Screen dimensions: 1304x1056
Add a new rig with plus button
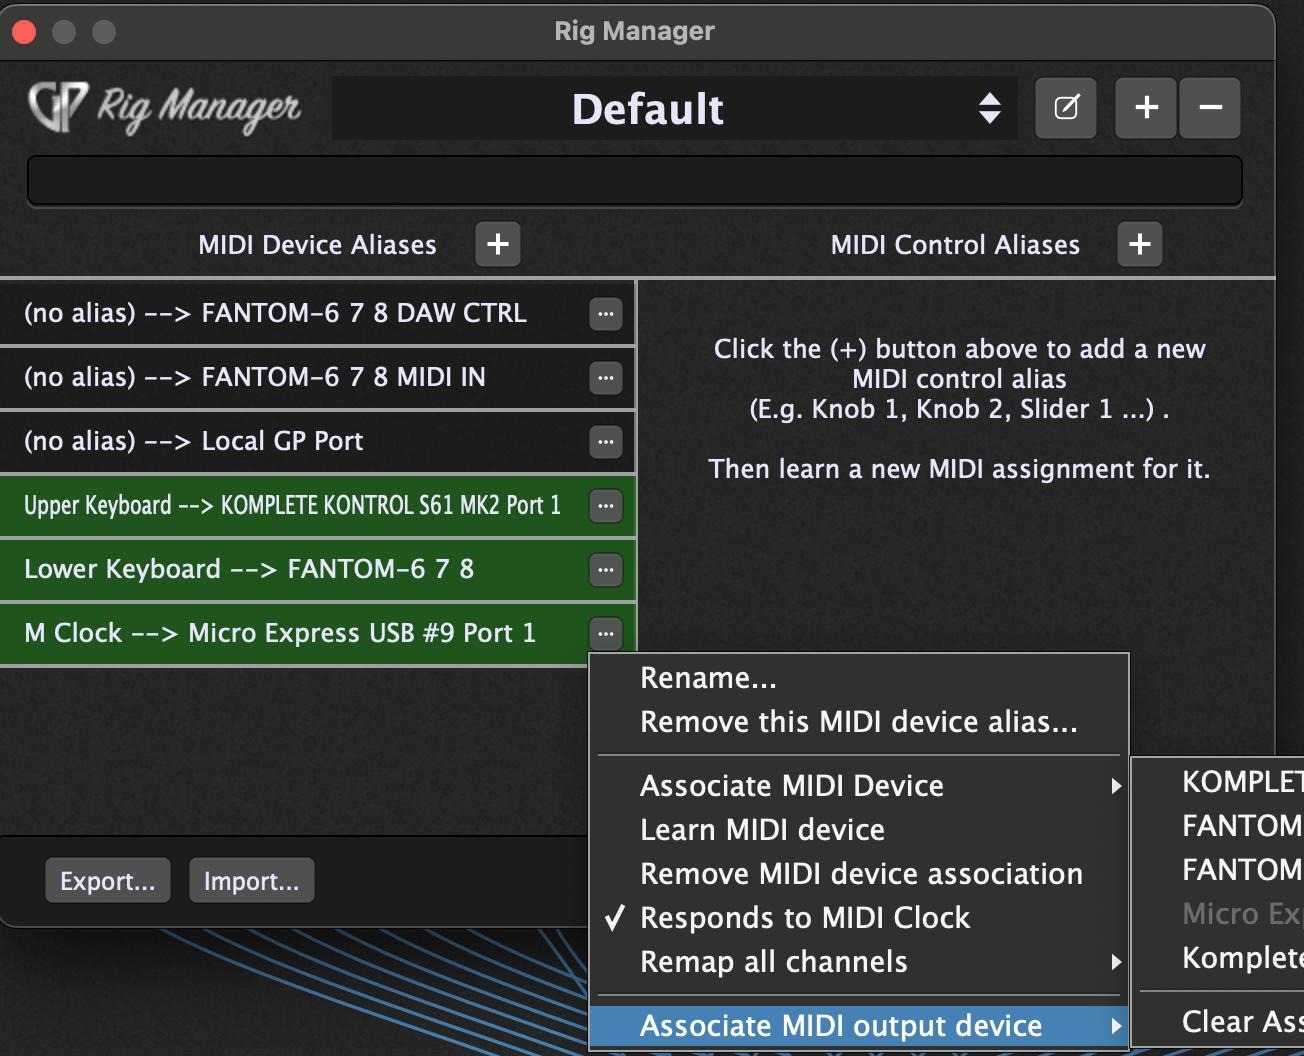(x=1147, y=108)
